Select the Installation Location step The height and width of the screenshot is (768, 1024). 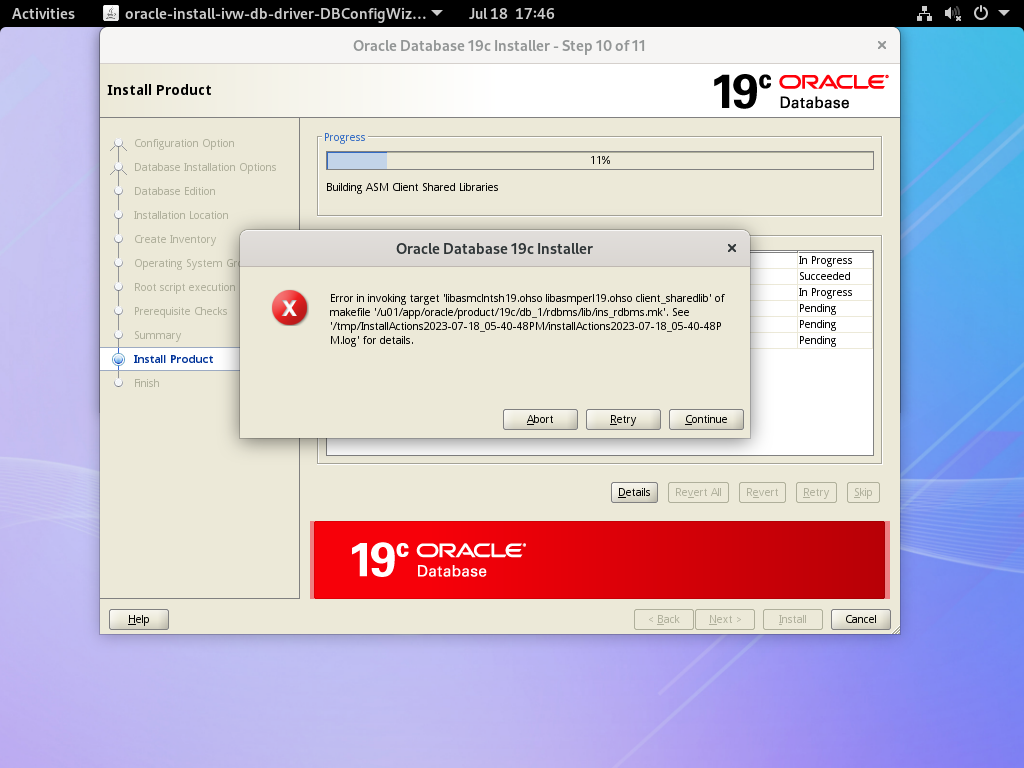point(181,216)
